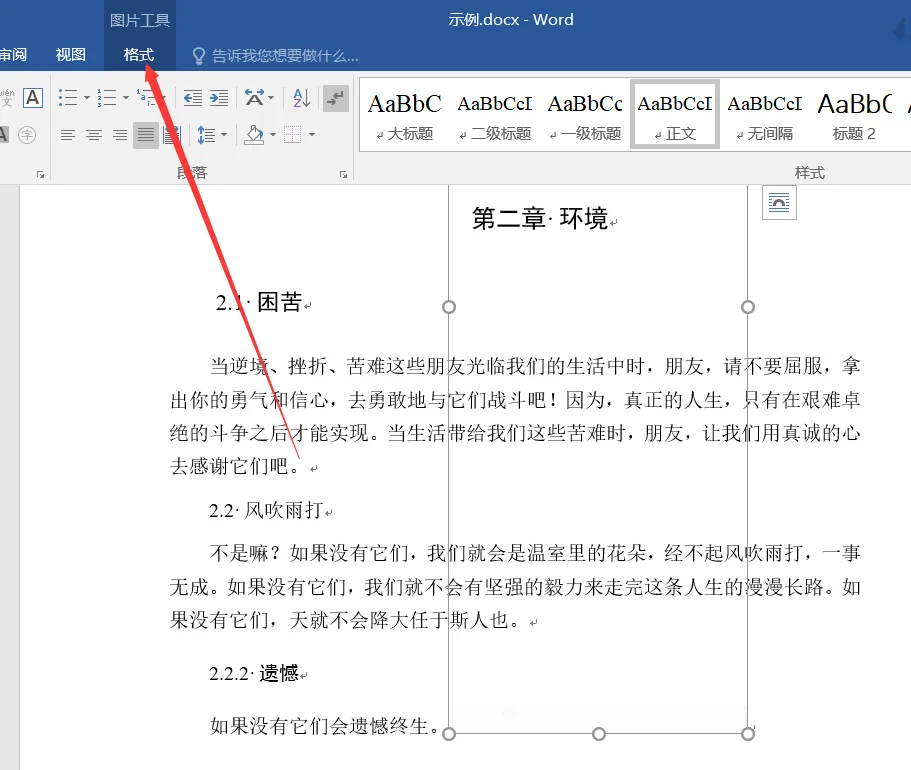This screenshot has height=770, width=911.
Task: Click the character border A icon
Action: [x=33, y=97]
